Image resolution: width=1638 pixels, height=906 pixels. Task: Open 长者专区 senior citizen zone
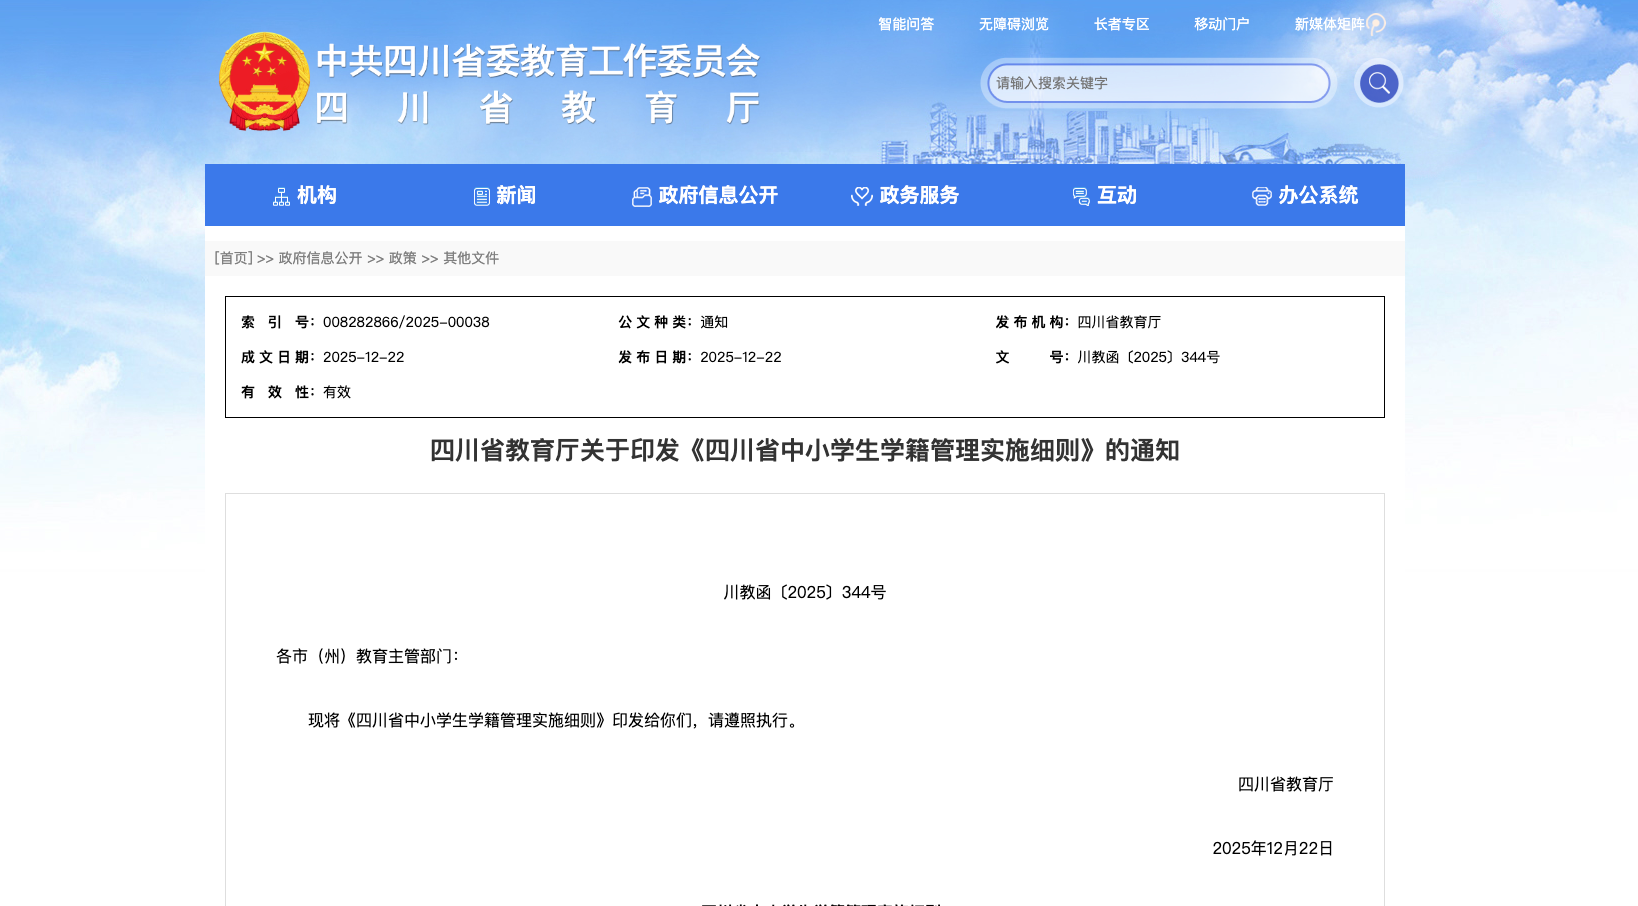tap(1121, 23)
